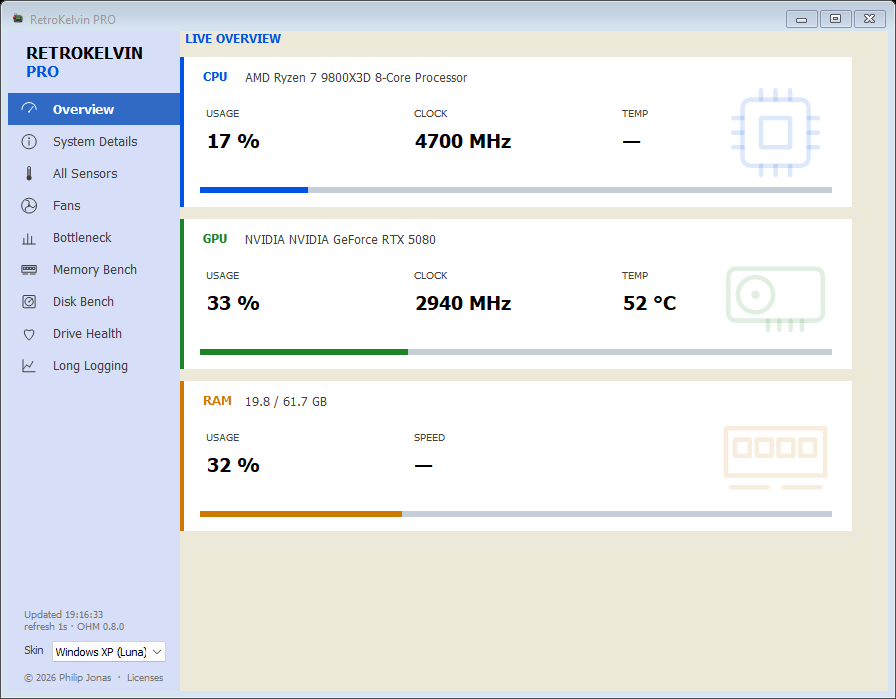Click the Drive Health heart icon

point(29,334)
